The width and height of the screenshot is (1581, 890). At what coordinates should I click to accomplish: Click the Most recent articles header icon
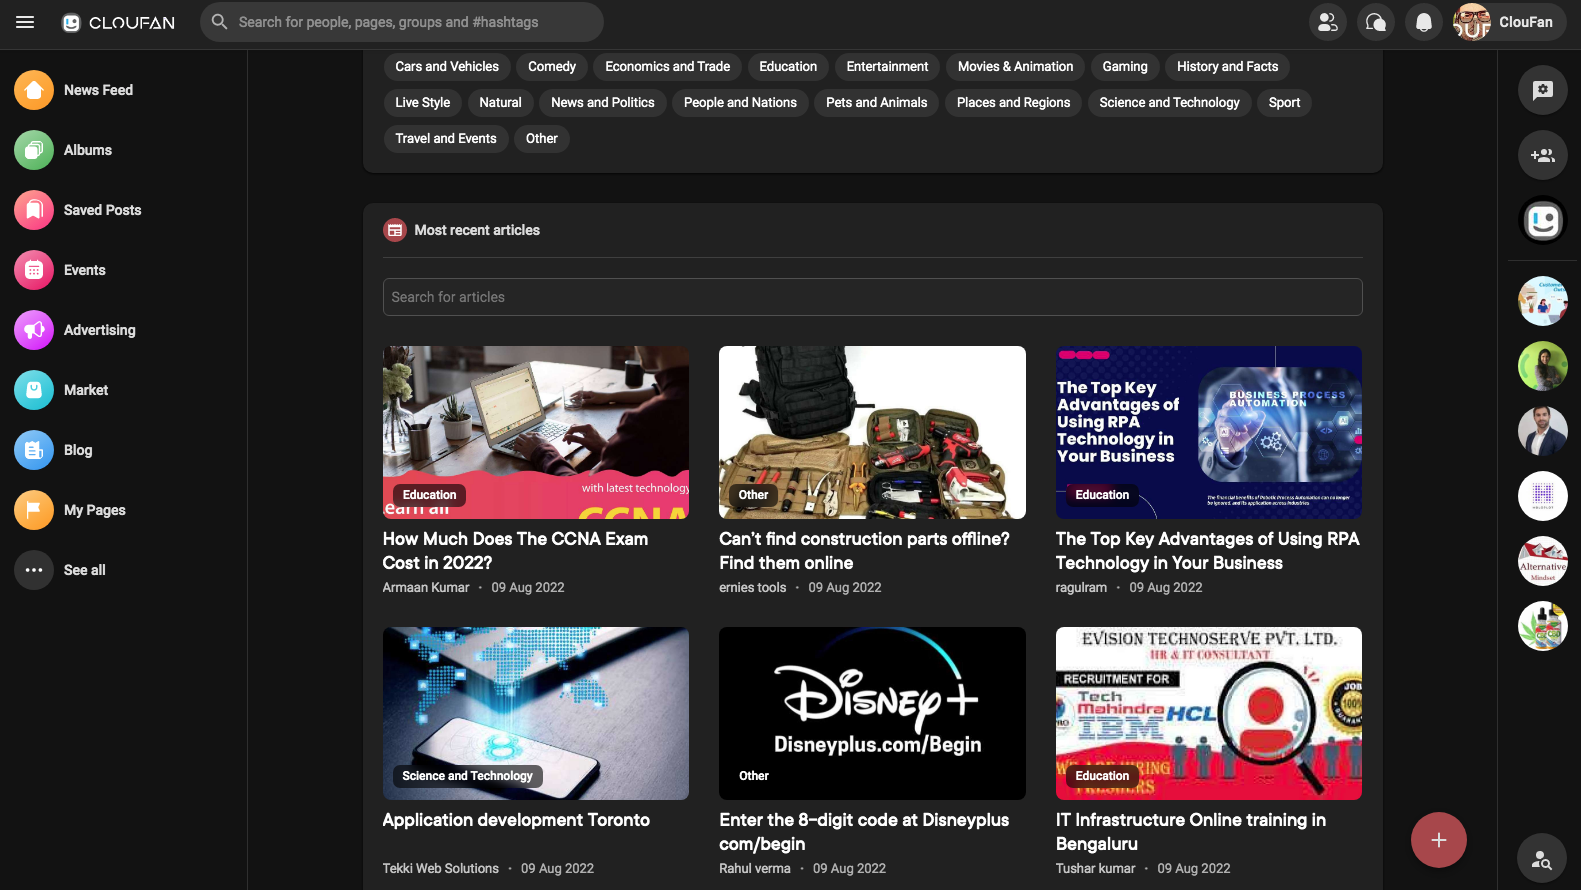(x=395, y=230)
